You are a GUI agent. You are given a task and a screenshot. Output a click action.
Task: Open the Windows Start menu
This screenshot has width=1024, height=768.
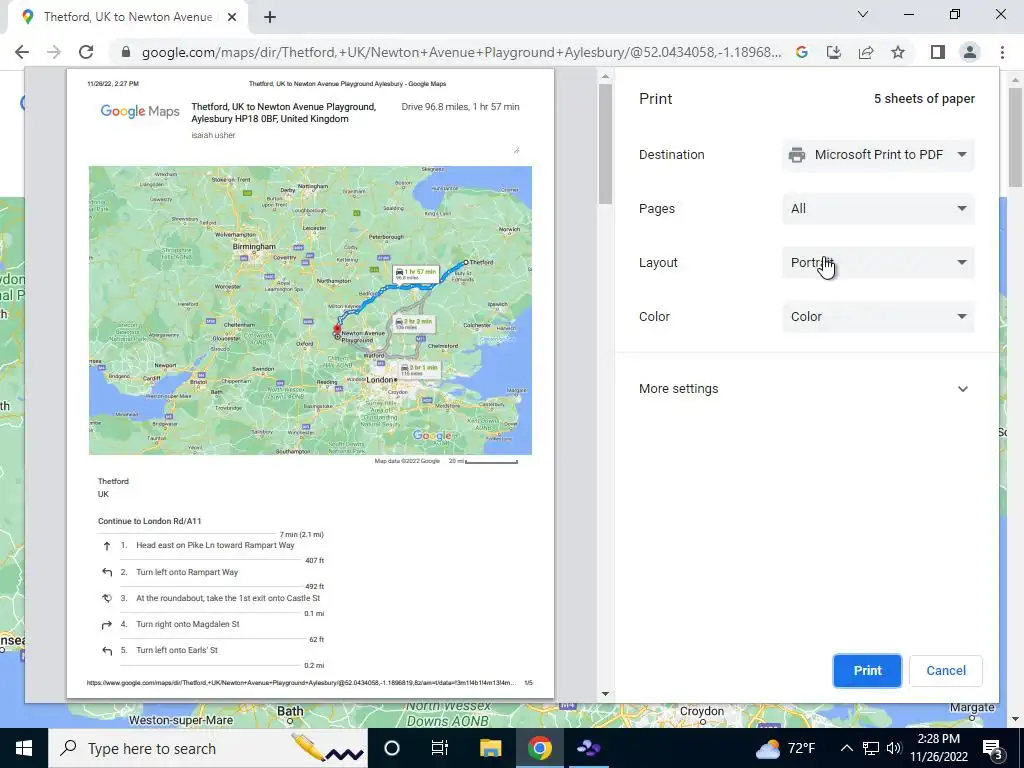24,748
